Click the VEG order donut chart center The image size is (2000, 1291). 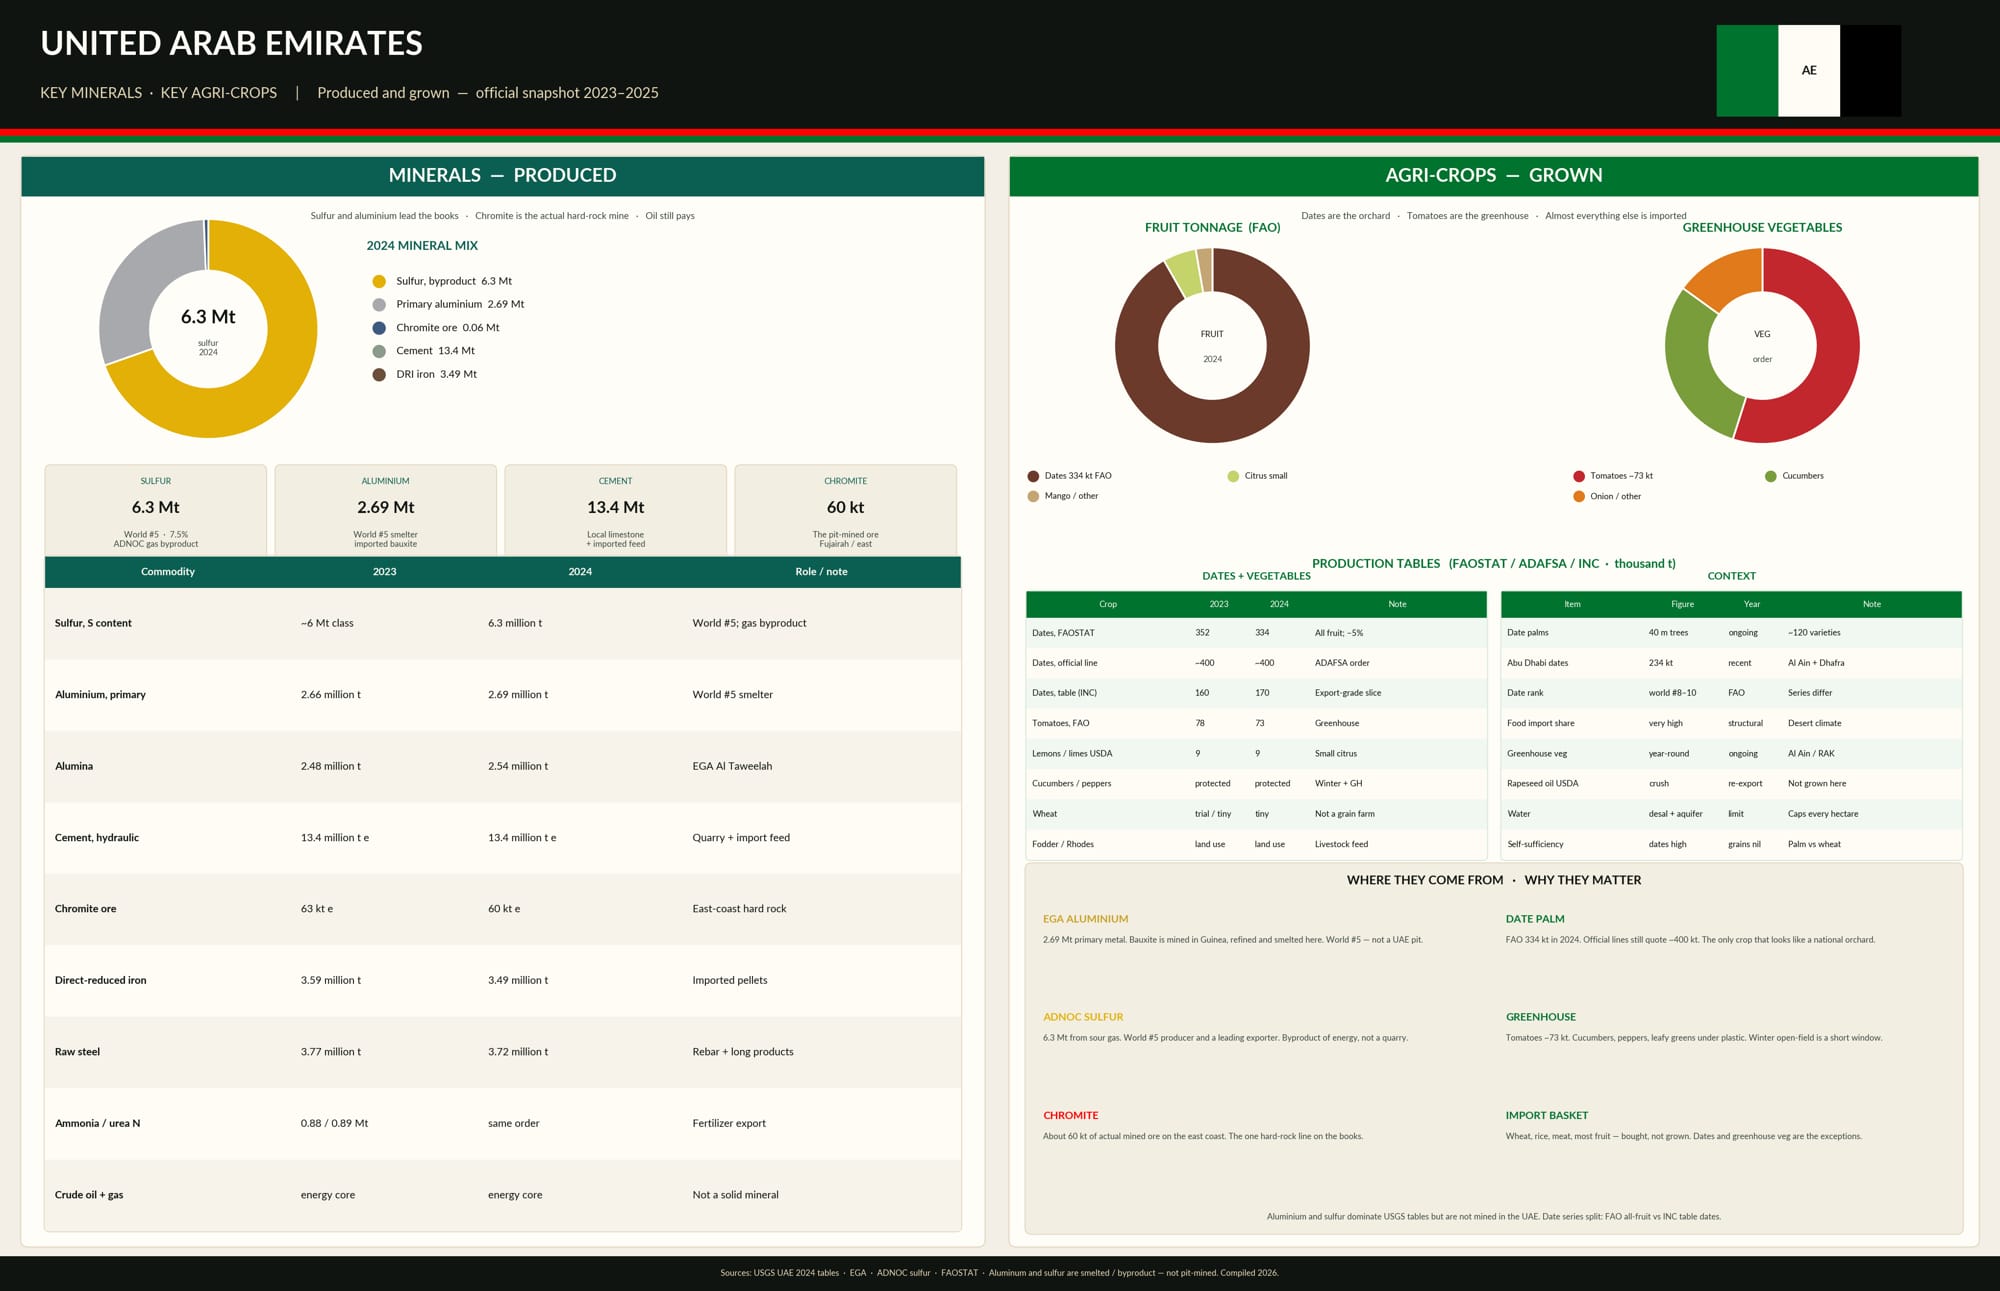click(1762, 346)
